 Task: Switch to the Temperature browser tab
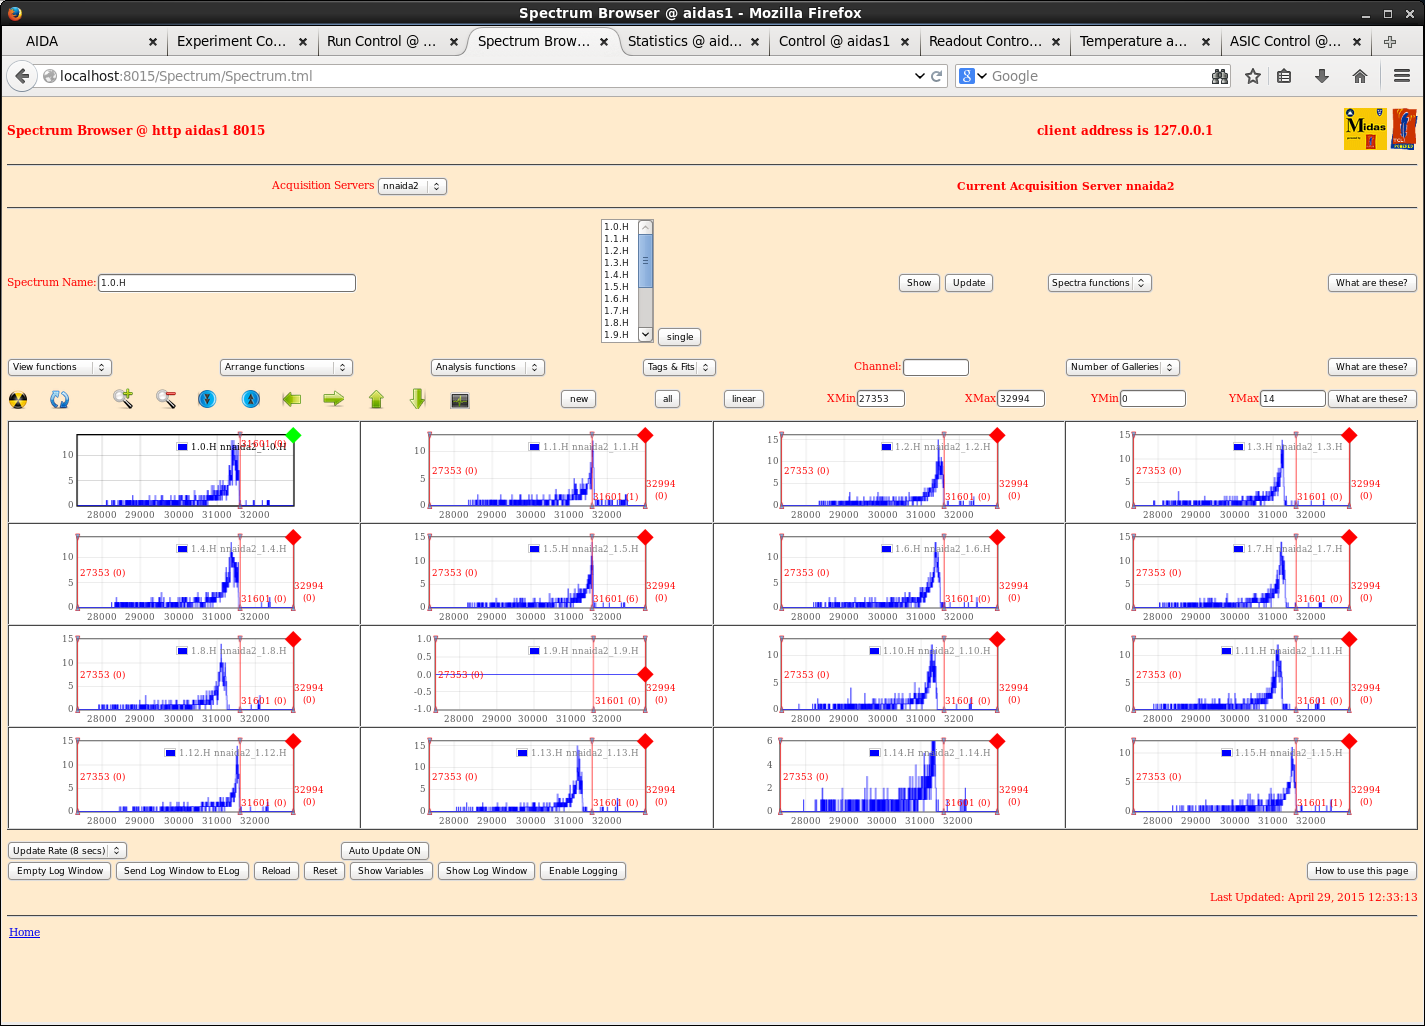tap(1133, 41)
